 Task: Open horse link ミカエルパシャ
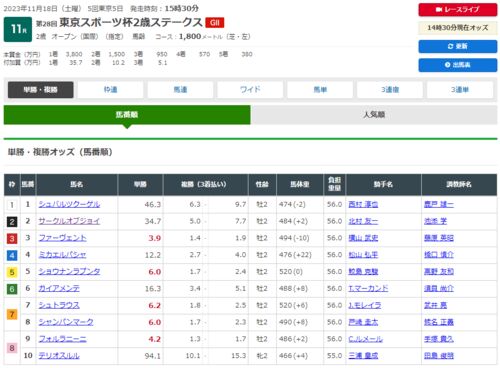point(62,255)
